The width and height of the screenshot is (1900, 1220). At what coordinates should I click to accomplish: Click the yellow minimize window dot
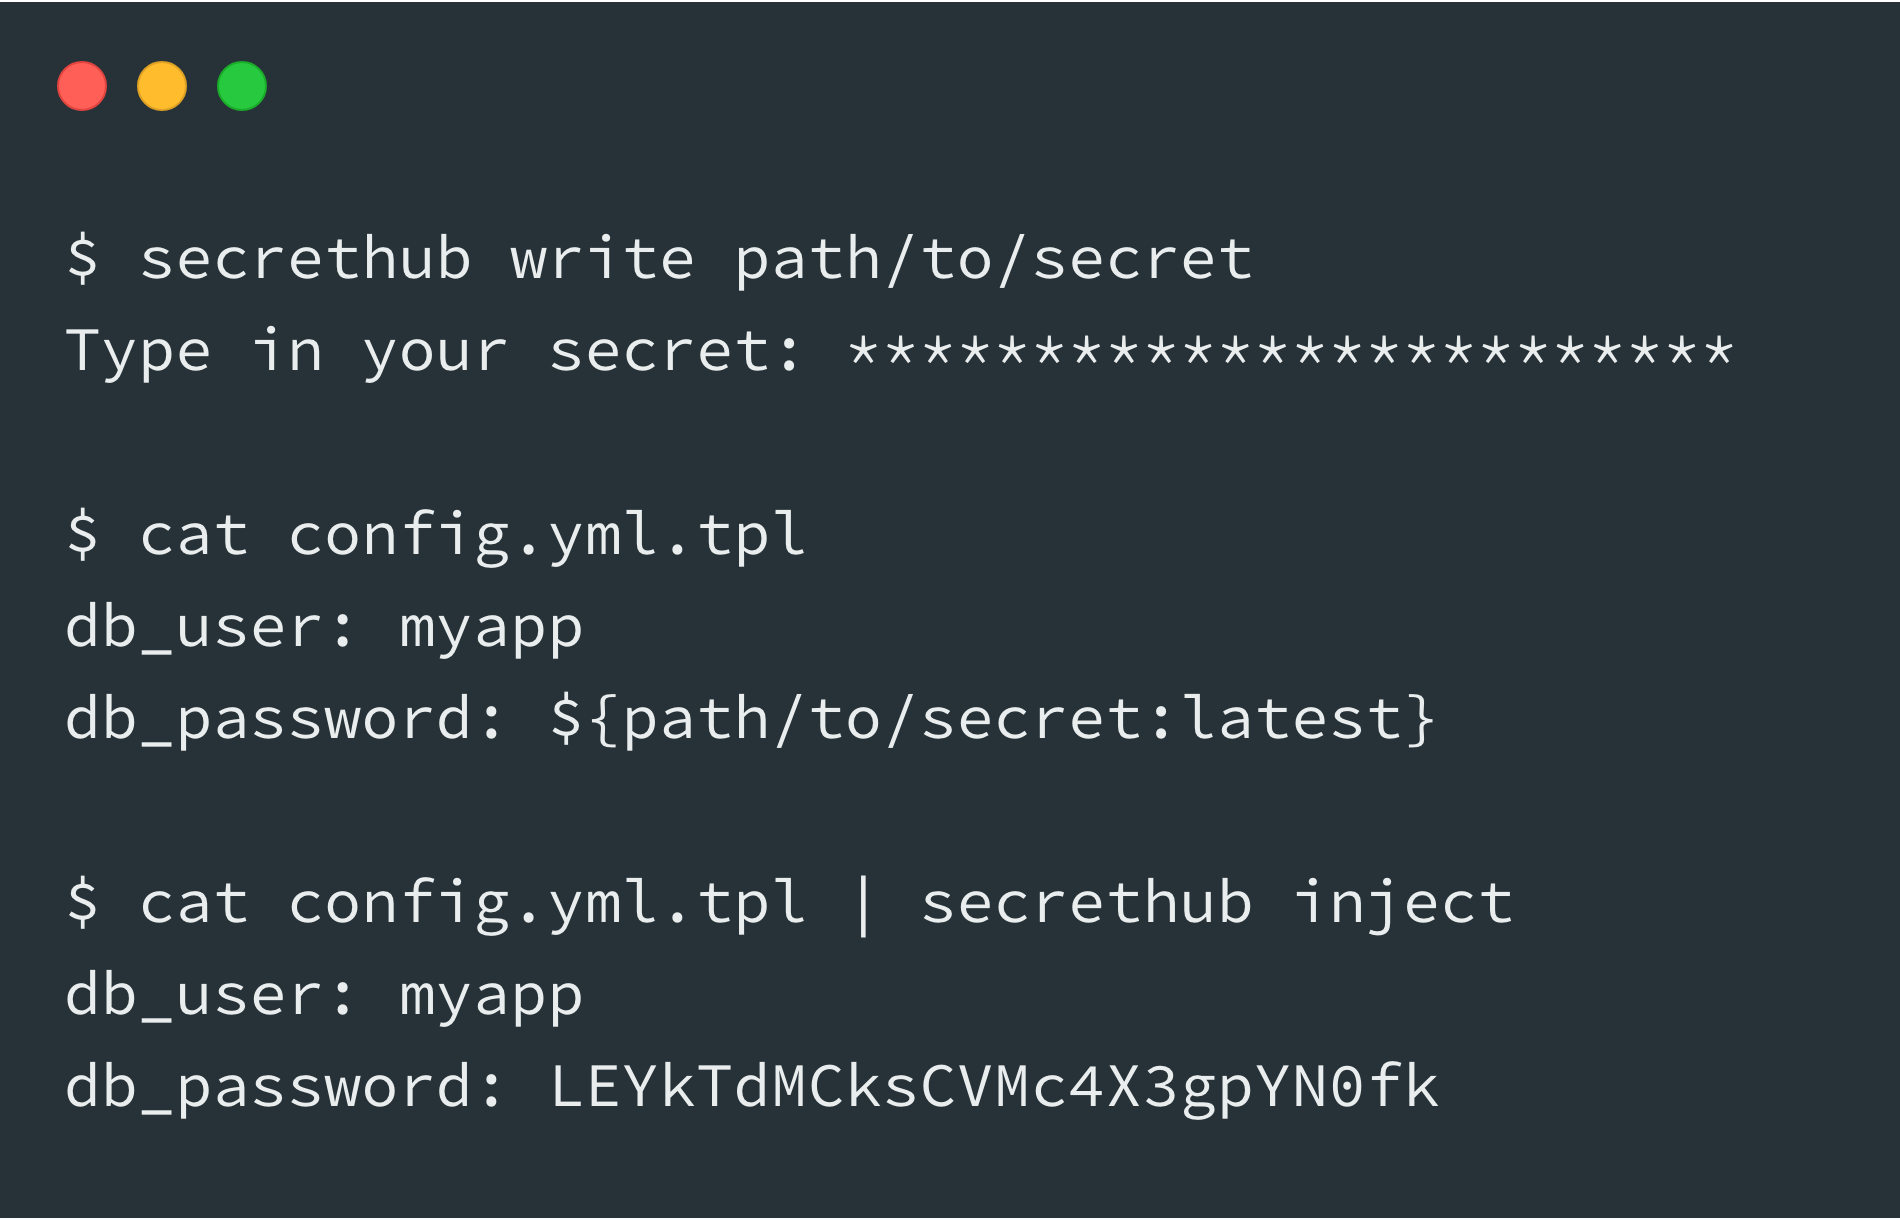(x=162, y=86)
